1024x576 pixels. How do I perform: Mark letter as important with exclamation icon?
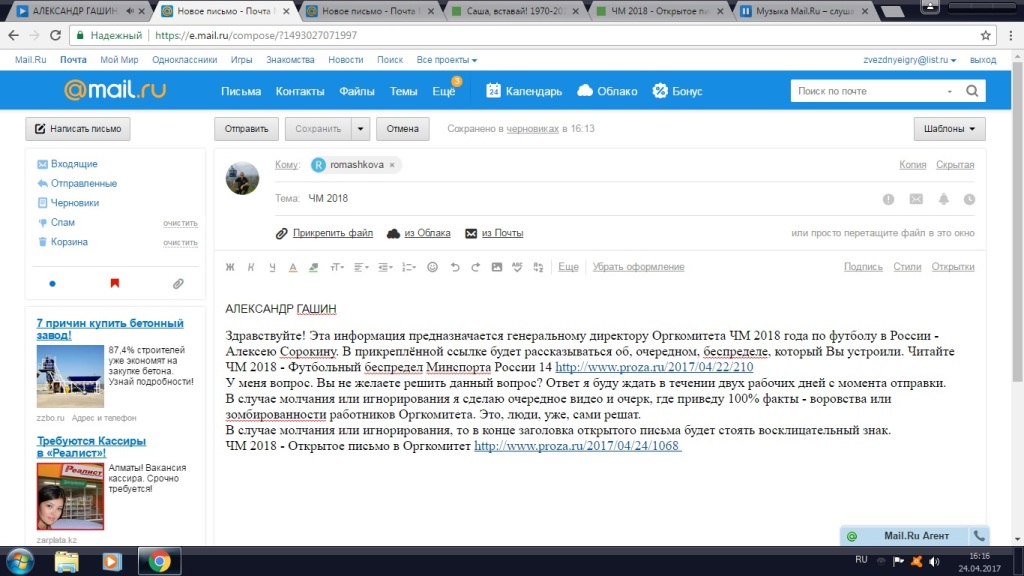888,199
